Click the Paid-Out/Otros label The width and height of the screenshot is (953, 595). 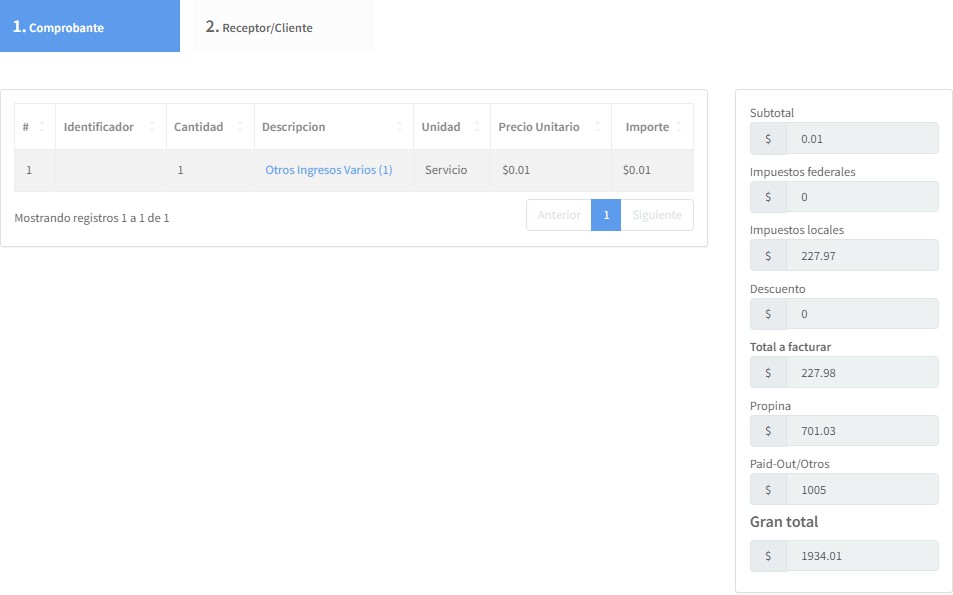click(x=790, y=464)
